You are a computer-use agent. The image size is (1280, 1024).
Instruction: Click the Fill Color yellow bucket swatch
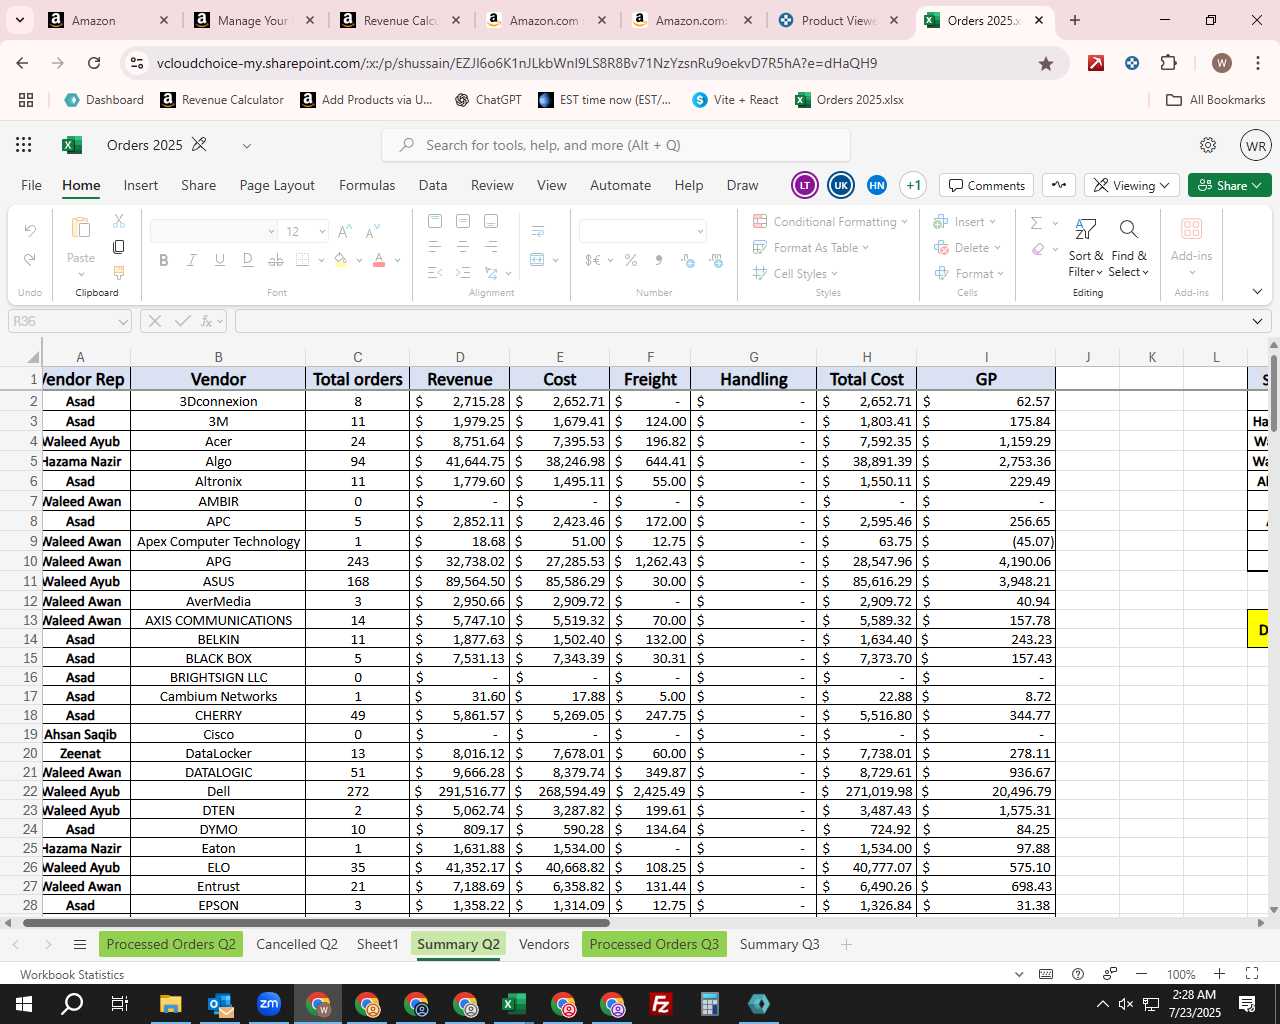tap(340, 260)
